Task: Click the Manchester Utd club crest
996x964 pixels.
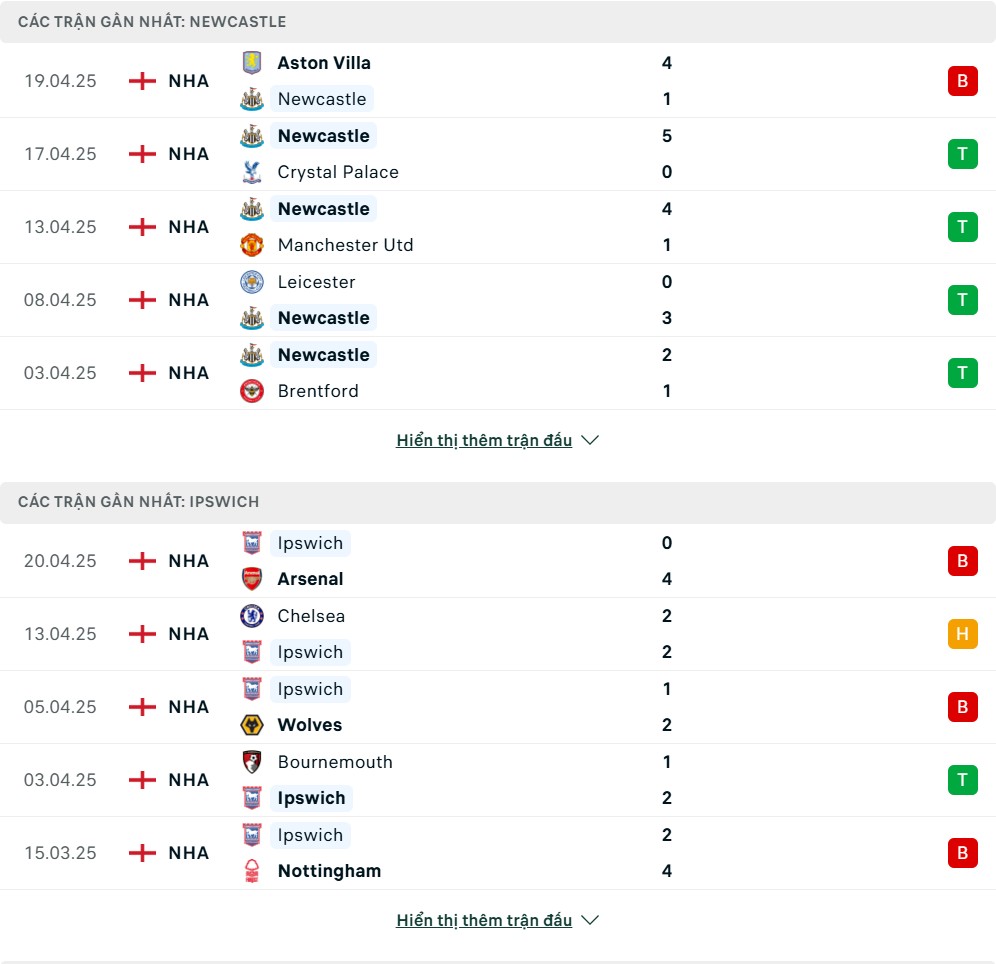Action: click(252, 245)
